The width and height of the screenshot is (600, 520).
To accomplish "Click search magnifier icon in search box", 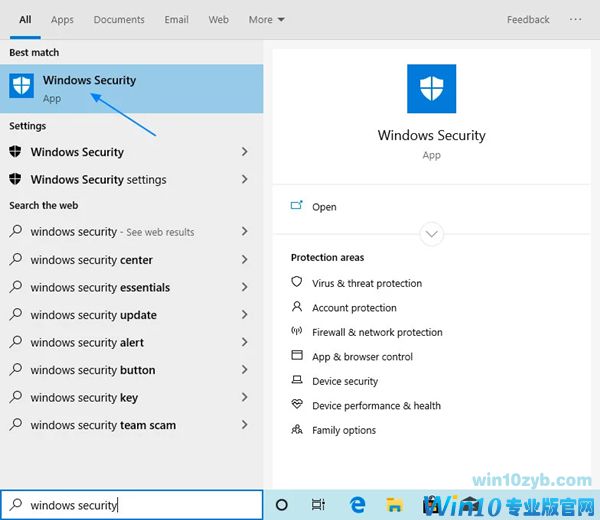I will pyautogui.click(x=16, y=504).
